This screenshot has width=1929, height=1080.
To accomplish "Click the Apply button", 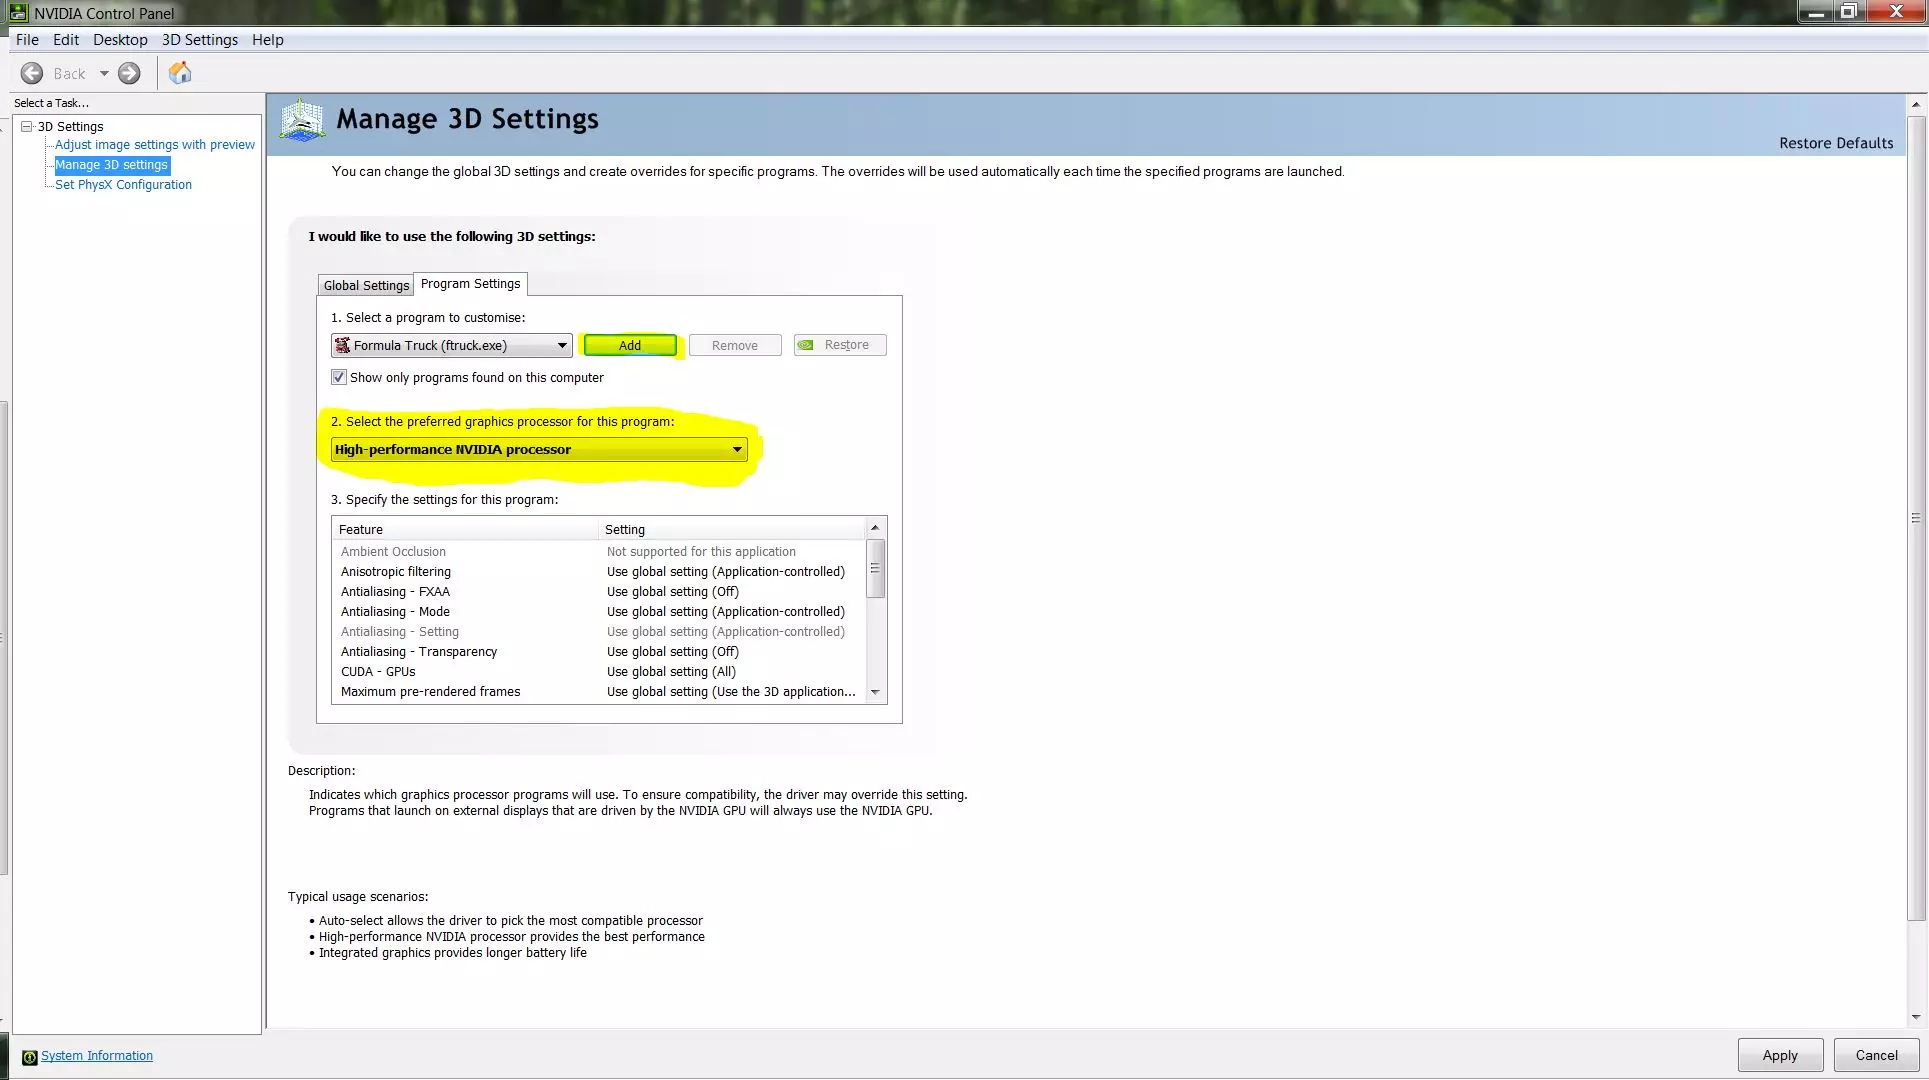I will pyautogui.click(x=1779, y=1055).
